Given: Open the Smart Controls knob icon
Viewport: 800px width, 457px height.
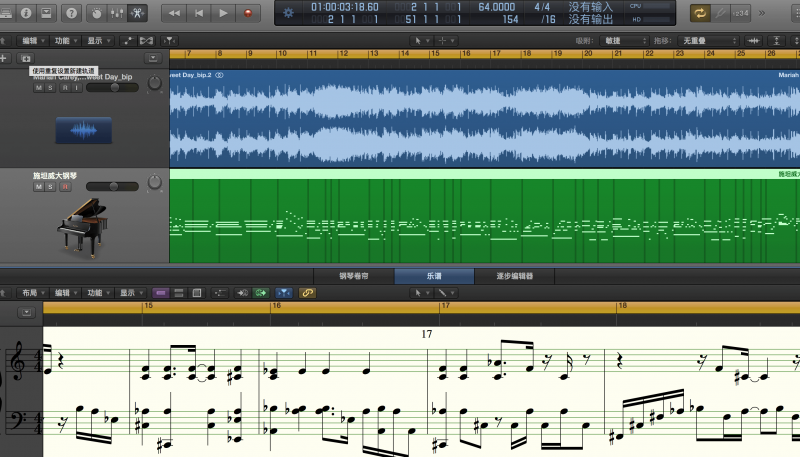Looking at the screenshot, I should point(95,13).
